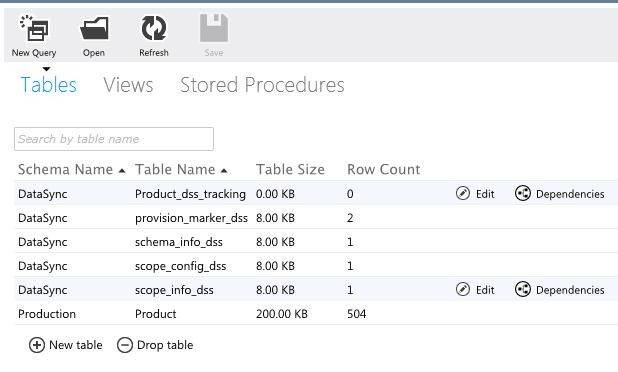The width and height of the screenshot is (618, 372).
Task: Click the Drop table label
Action: coord(165,345)
